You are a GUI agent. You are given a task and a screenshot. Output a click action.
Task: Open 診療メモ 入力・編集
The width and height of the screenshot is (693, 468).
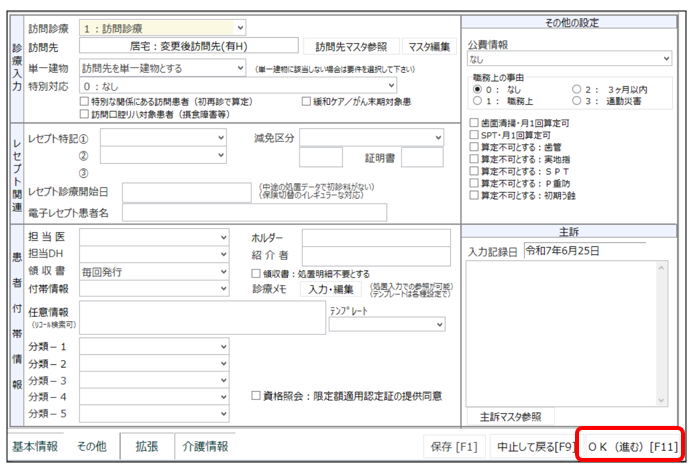tap(331, 289)
